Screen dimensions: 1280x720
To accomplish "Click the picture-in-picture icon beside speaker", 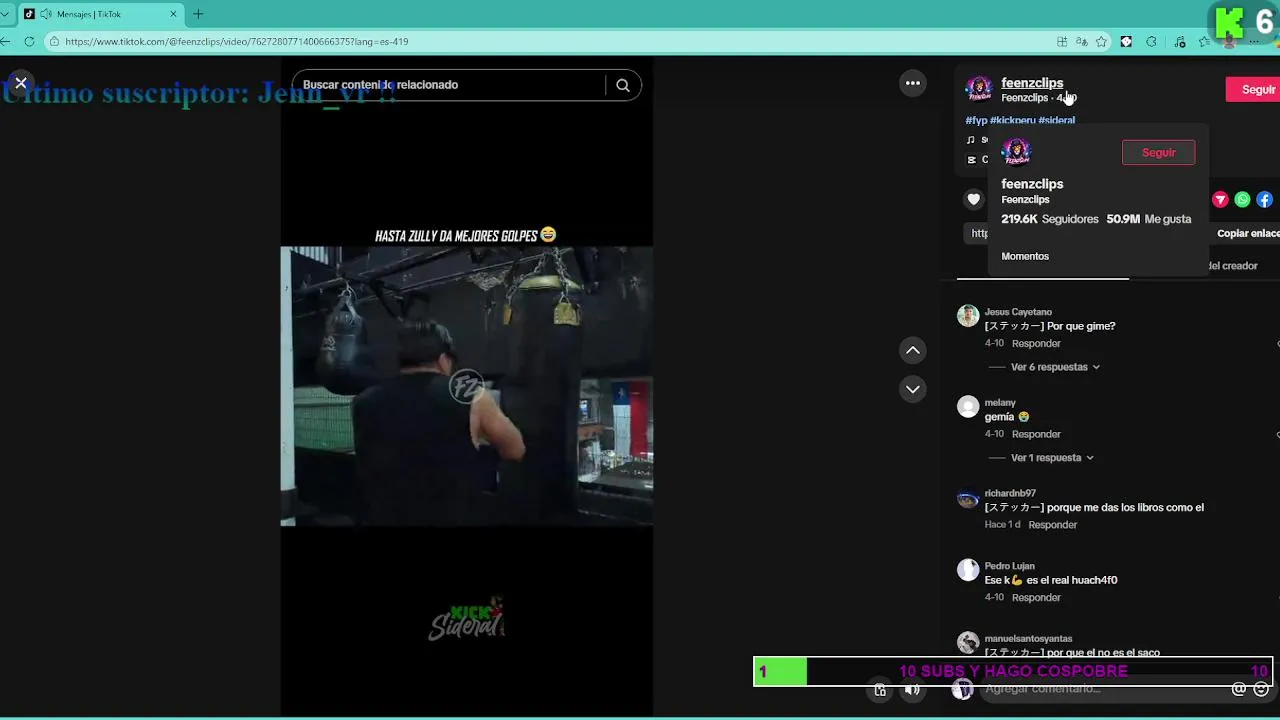I will (x=880, y=689).
